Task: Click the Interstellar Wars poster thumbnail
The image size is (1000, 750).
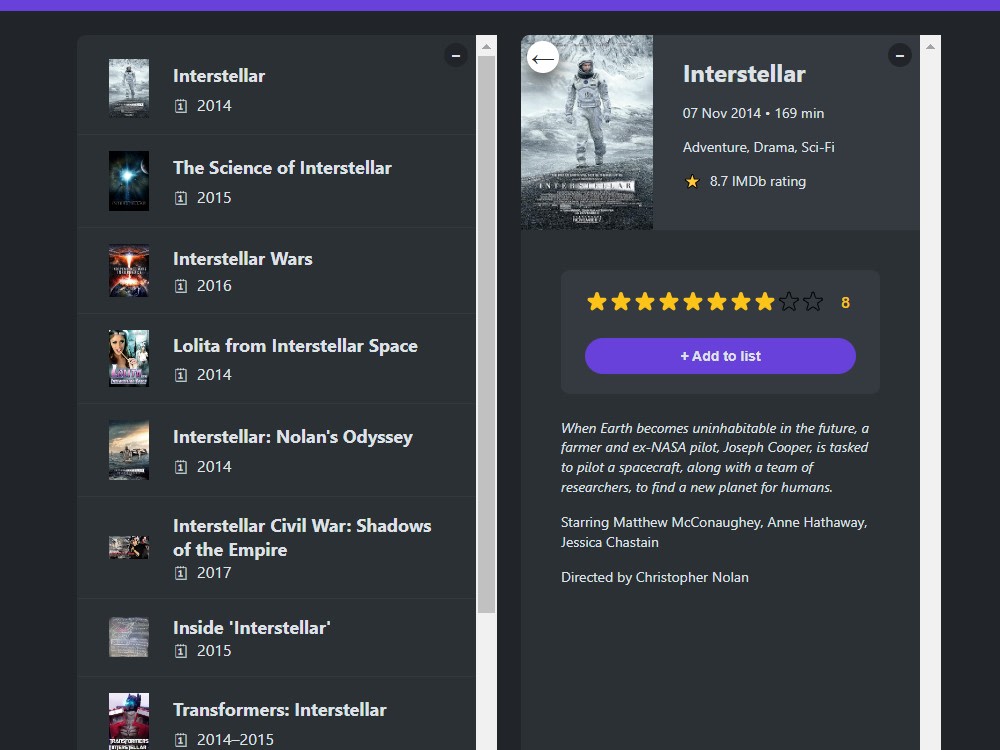Action: [129, 271]
